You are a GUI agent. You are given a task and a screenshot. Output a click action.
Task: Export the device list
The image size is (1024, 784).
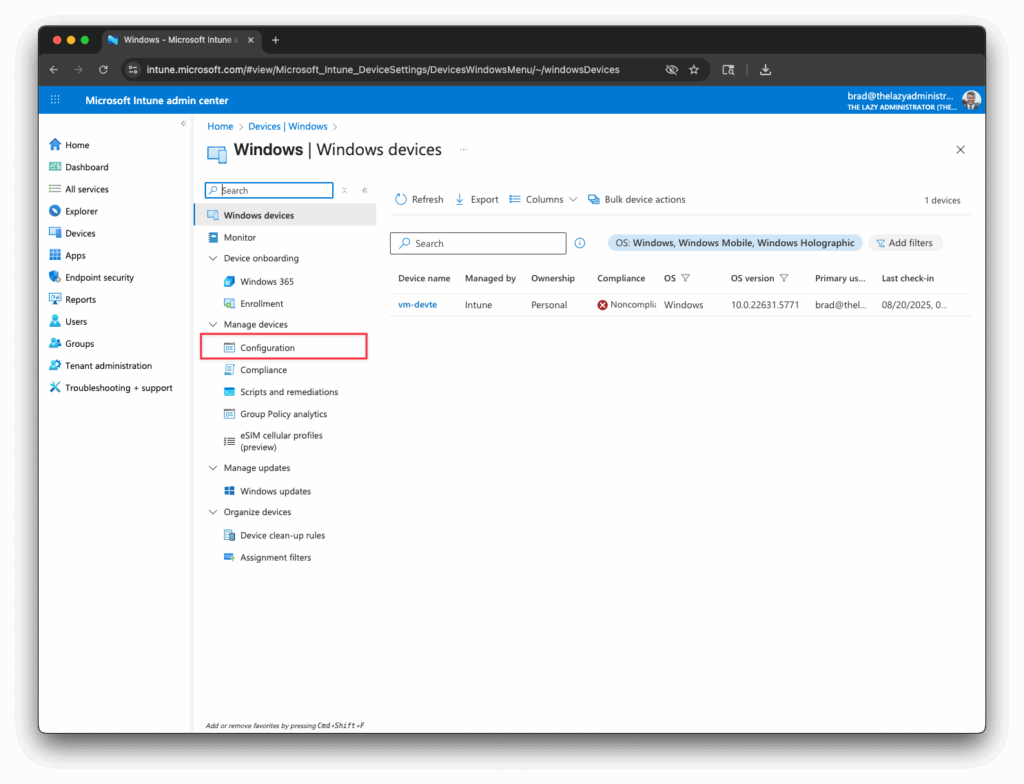(x=477, y=199)
